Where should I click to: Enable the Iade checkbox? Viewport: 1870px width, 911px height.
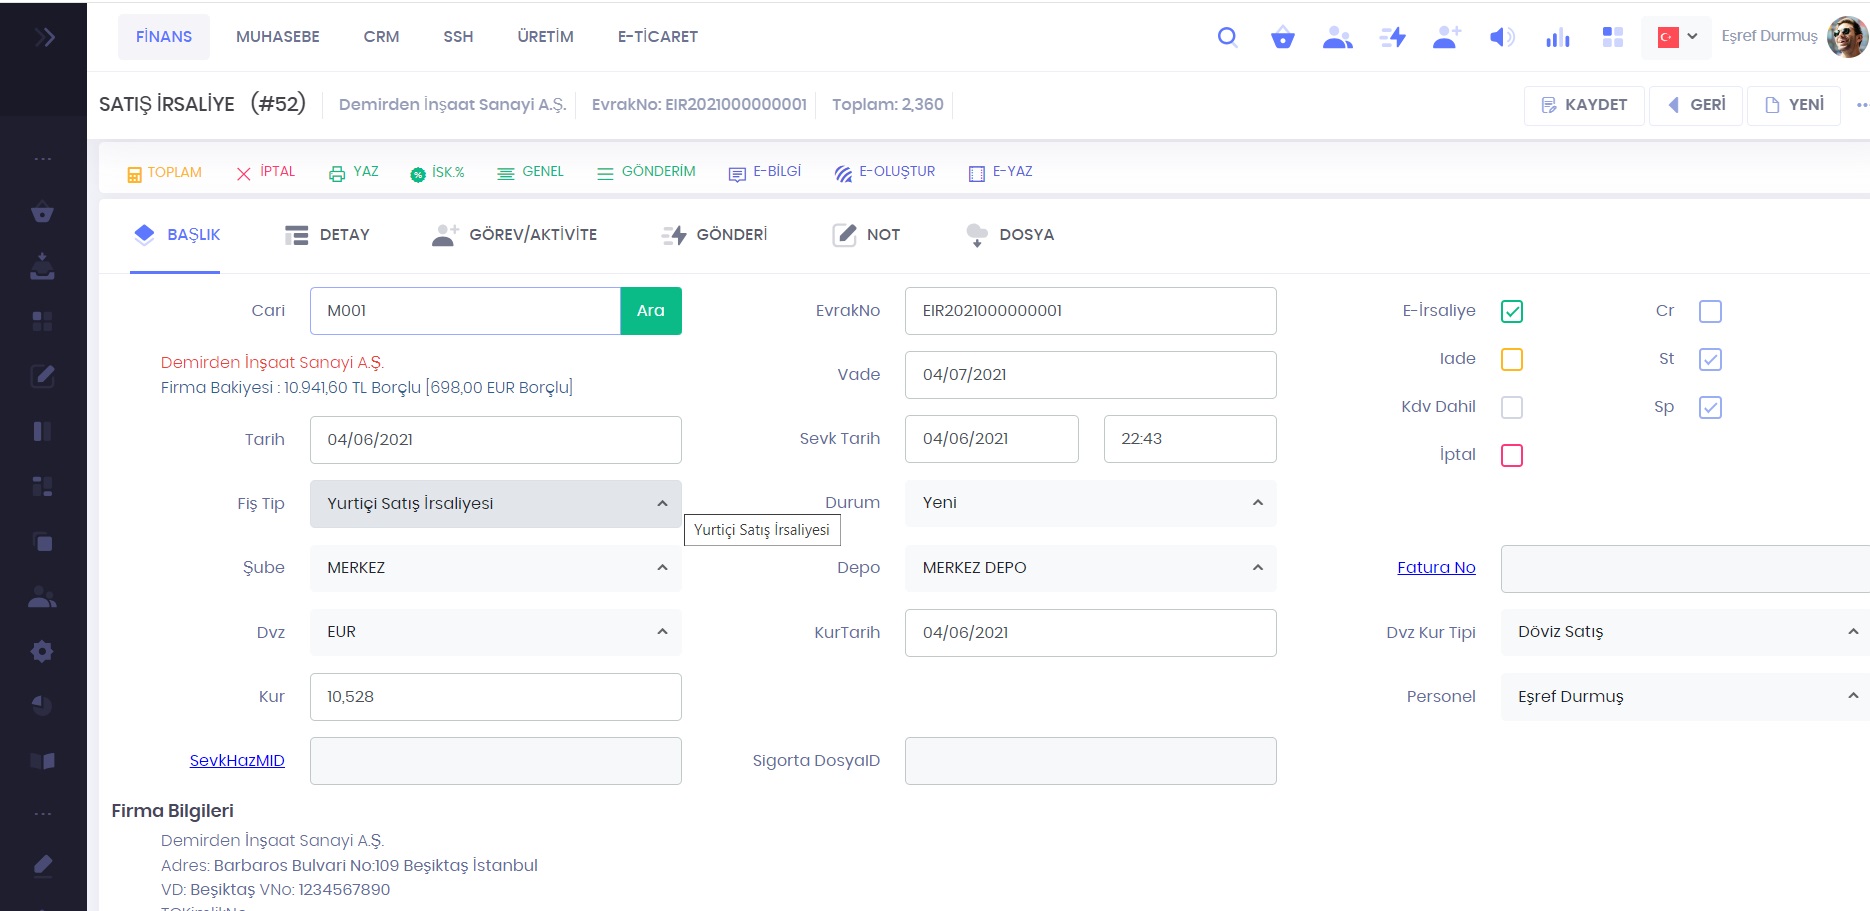[1511, 359]
